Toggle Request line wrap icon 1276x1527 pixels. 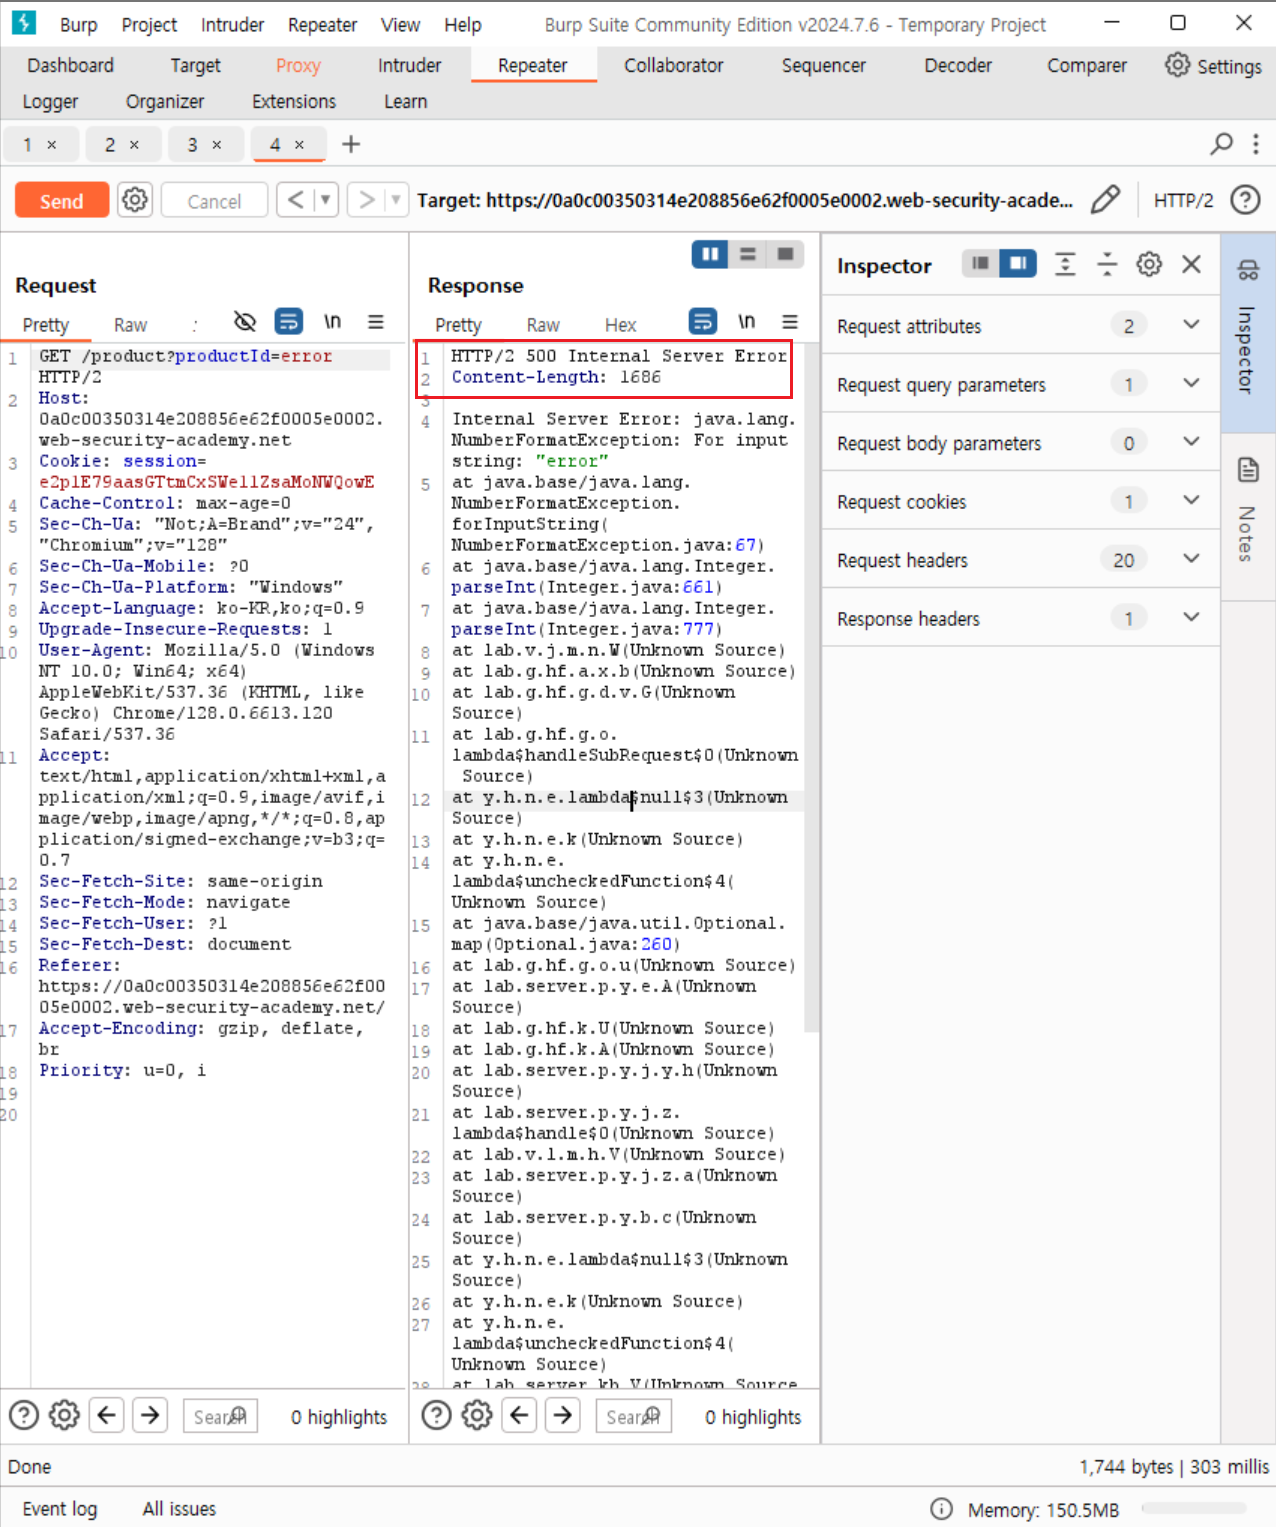[x=289, y=322]
